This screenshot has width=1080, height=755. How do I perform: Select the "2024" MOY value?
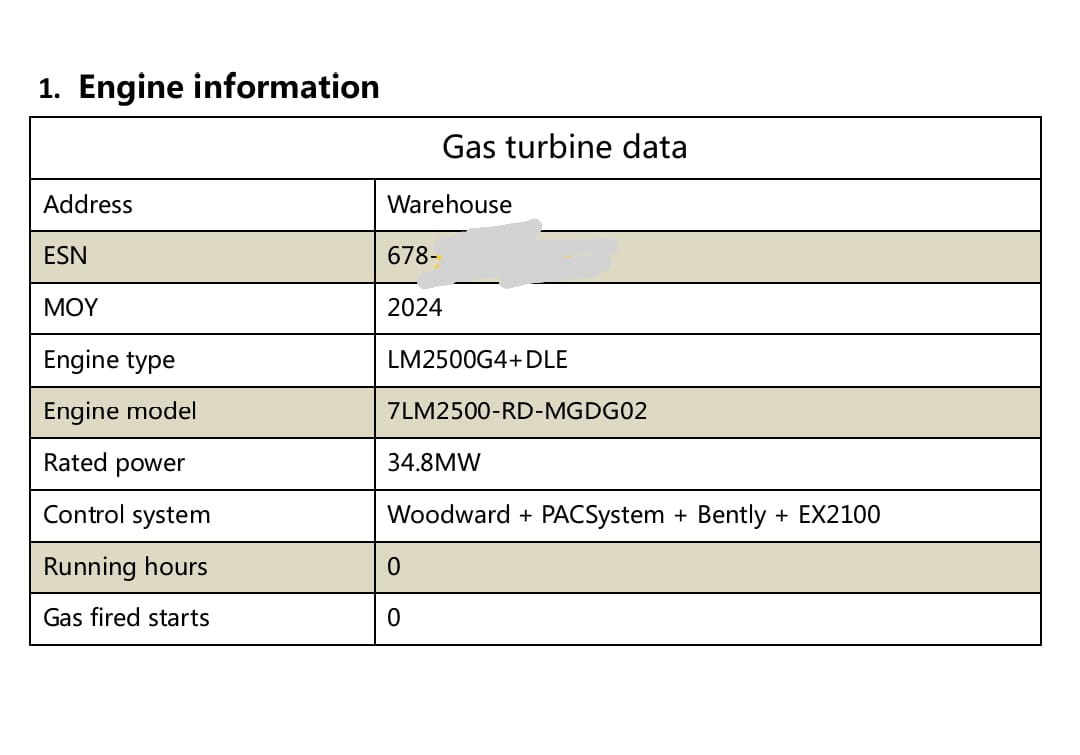click(x=415, y=308)
